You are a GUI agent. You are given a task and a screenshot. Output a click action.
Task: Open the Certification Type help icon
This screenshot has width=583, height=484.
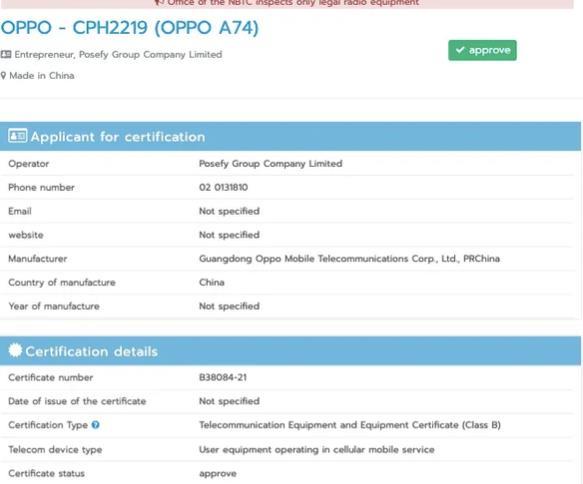96,425
